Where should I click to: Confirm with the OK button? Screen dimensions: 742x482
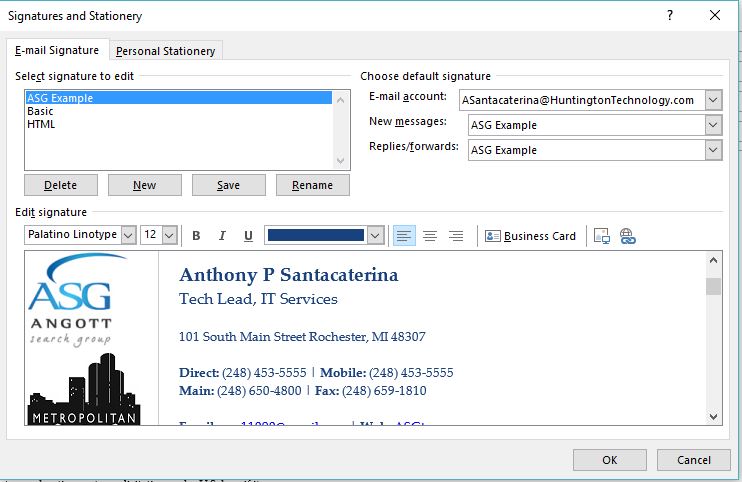[610, 460]
